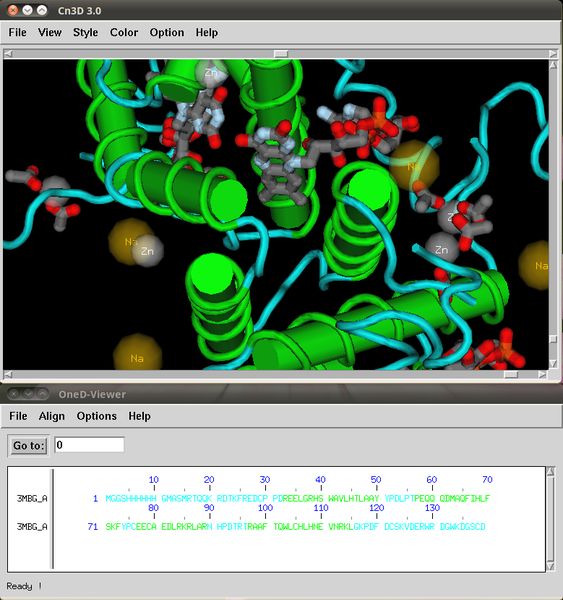
Task: Click the 3D view vertical scrollbar up arrow
Action: [553, 65]
